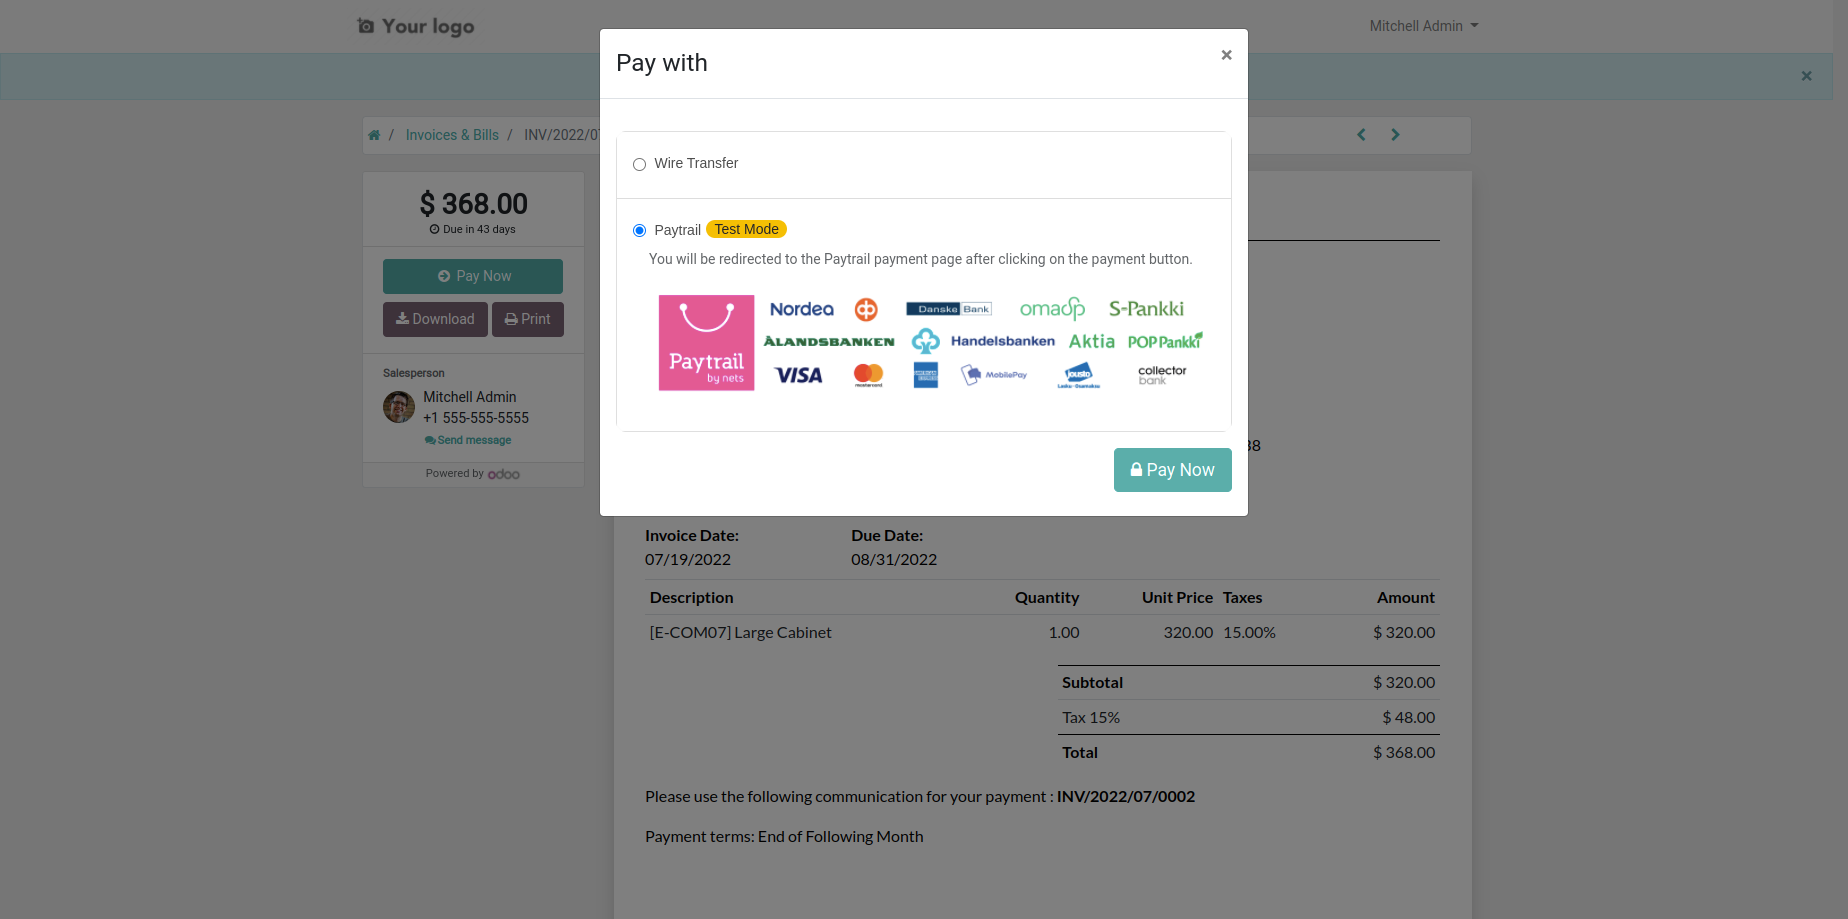
Task: Click the omaSp bank logo
Action: point(1052,309)
